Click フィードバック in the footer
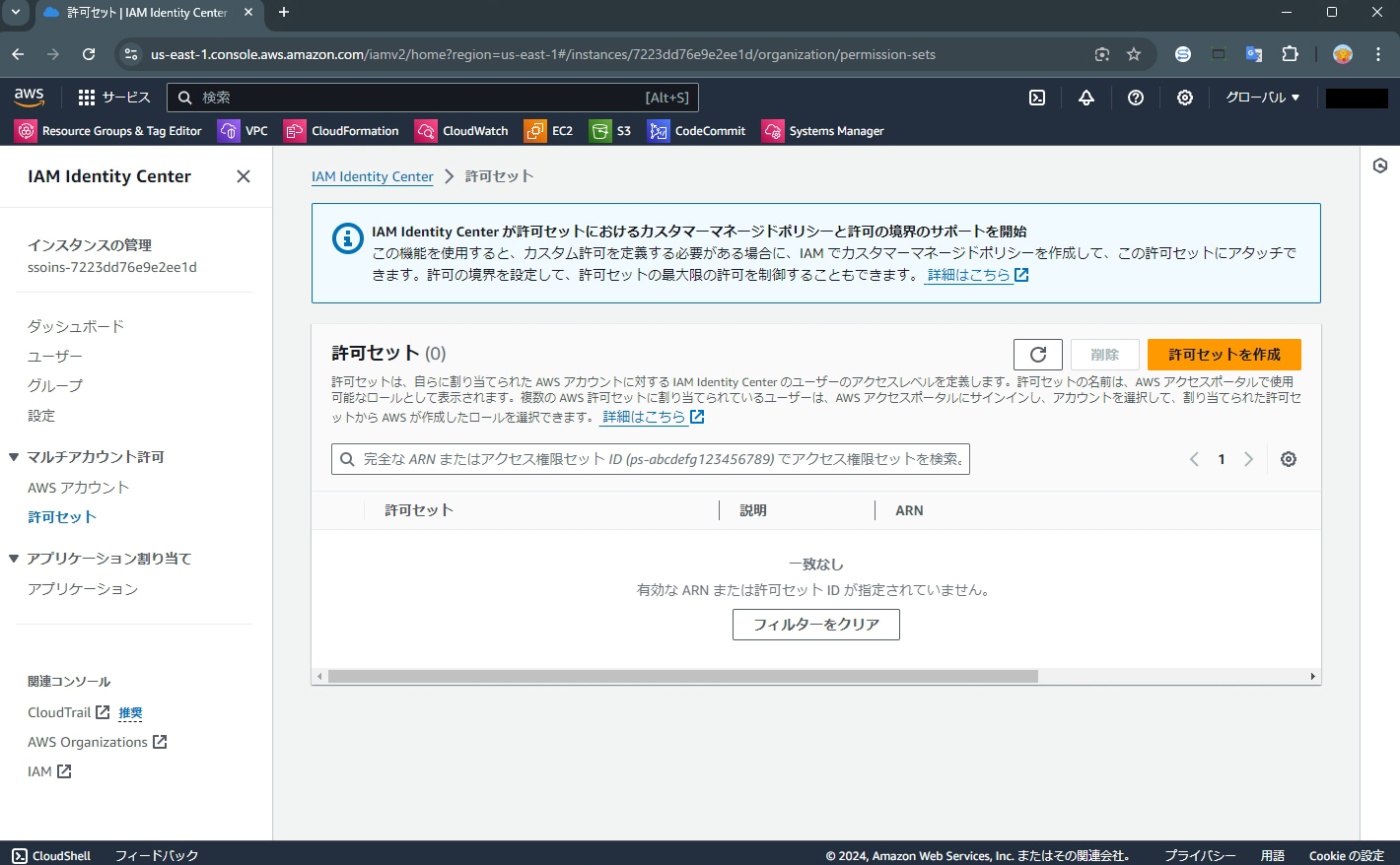 coord(157,855)
